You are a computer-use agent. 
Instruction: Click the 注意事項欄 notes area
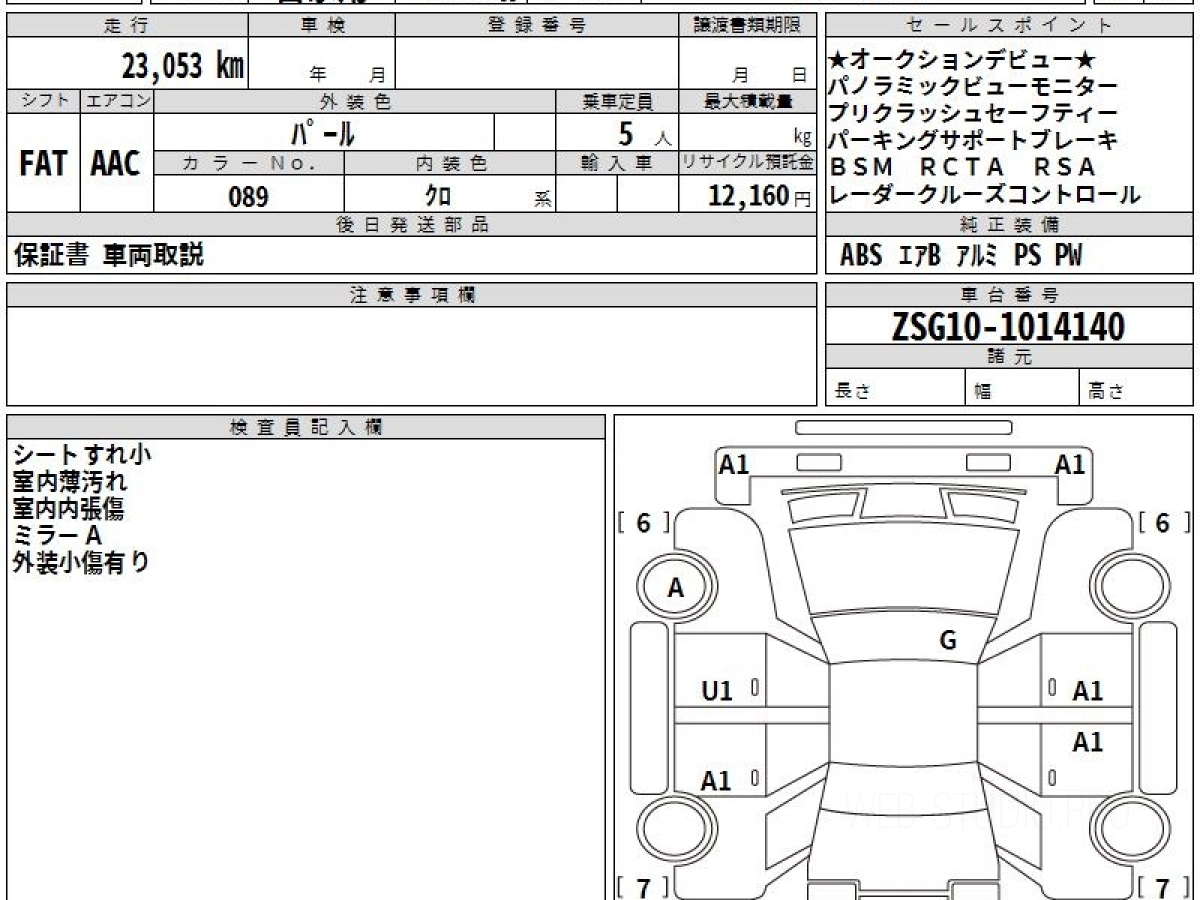click(412, 356)
